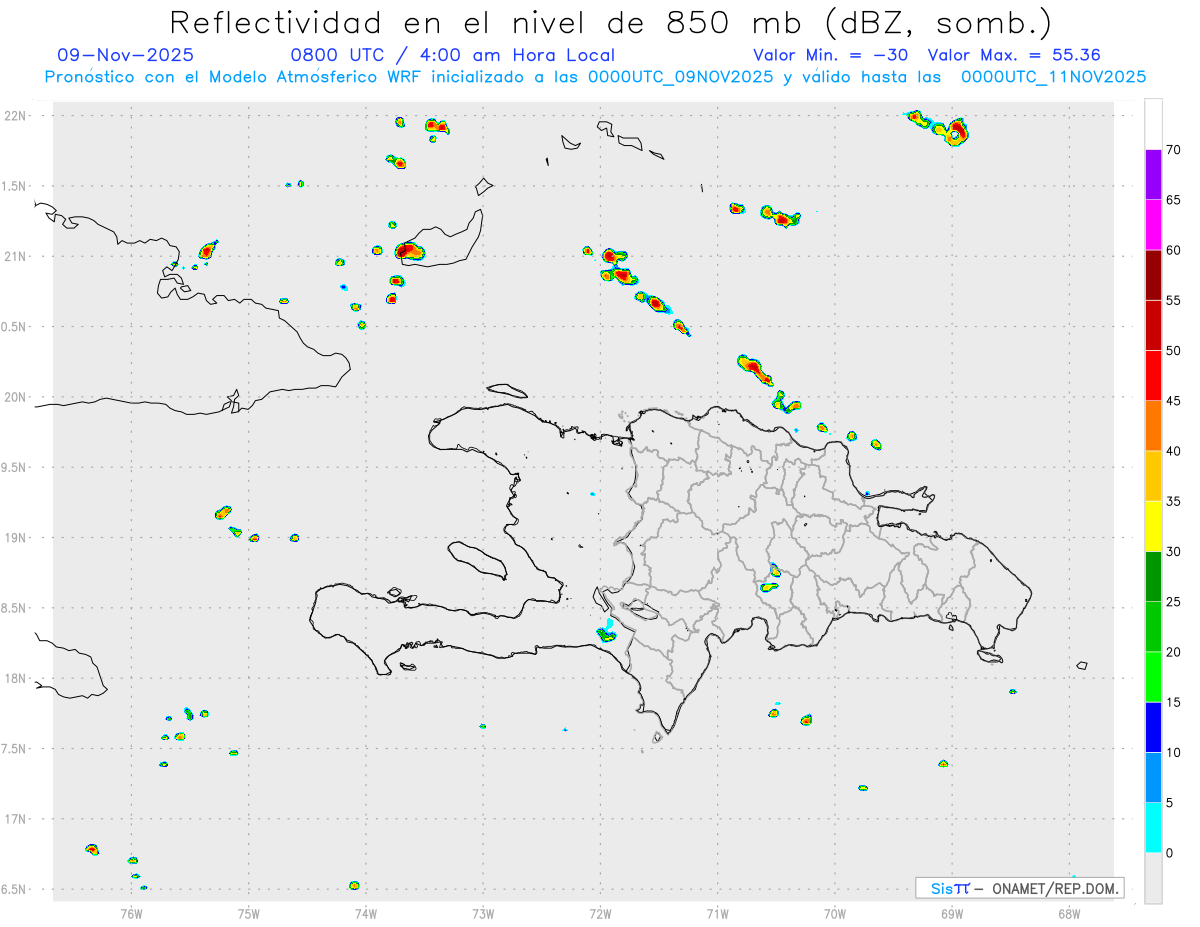Click the cyan 0–5 dBZ colorbar segment
The width and height of the screenshot is (1200, 927).
coord(1153,828)
